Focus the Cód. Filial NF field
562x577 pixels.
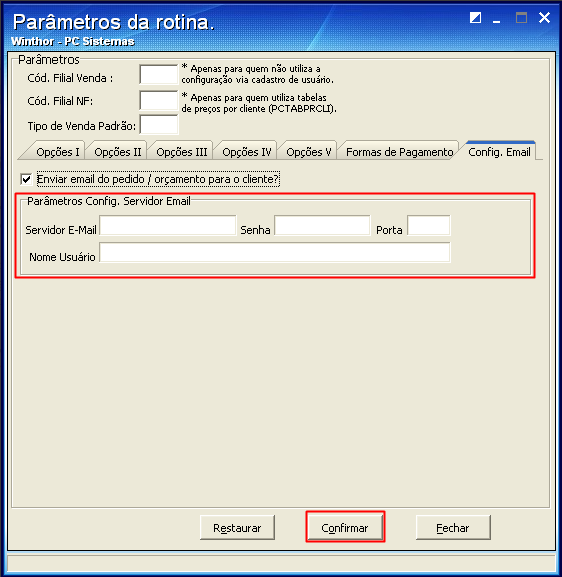click(159, 100)
